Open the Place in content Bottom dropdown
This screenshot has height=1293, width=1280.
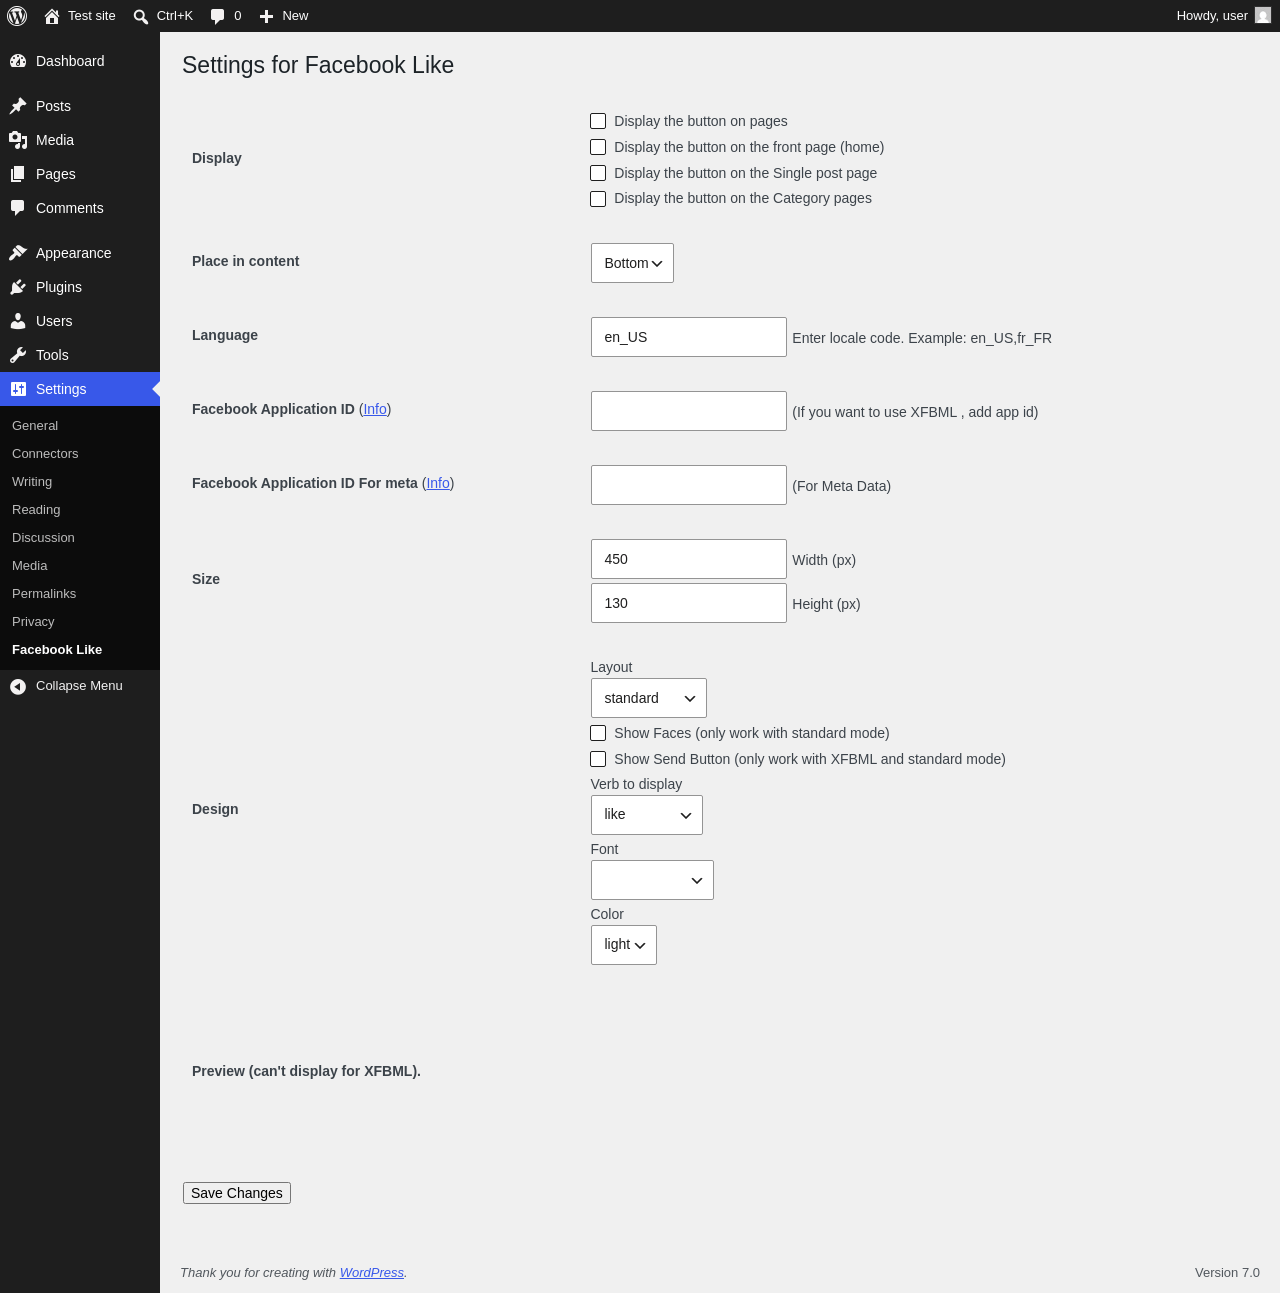coord(632,263)
